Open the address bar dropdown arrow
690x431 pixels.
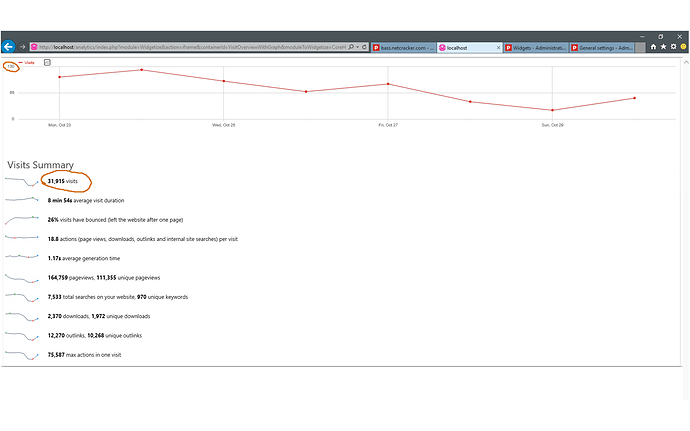[358, 47]
